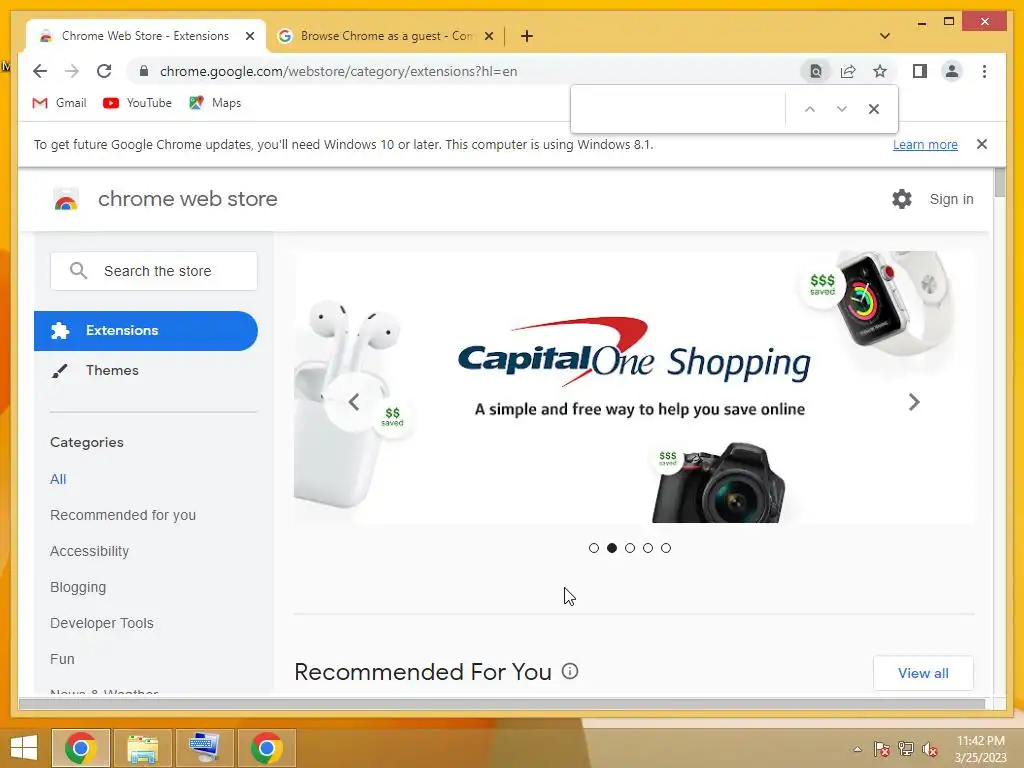The image size is (1024, 768).
Task: Select Developer Tools category
Action: pos(102,623)
